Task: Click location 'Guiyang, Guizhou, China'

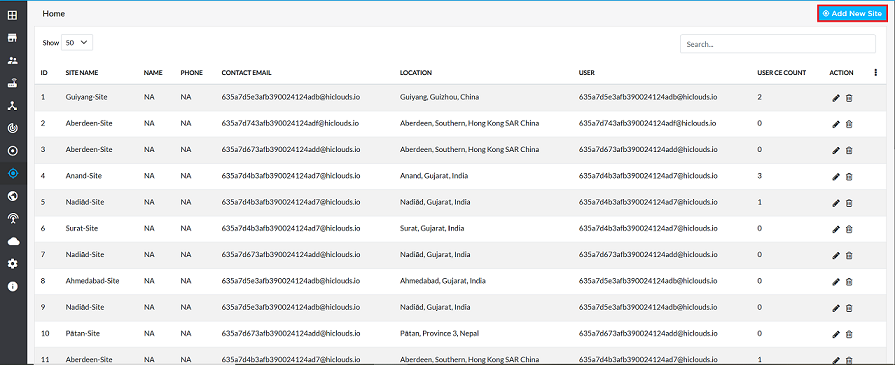Action: pos(440,97)
